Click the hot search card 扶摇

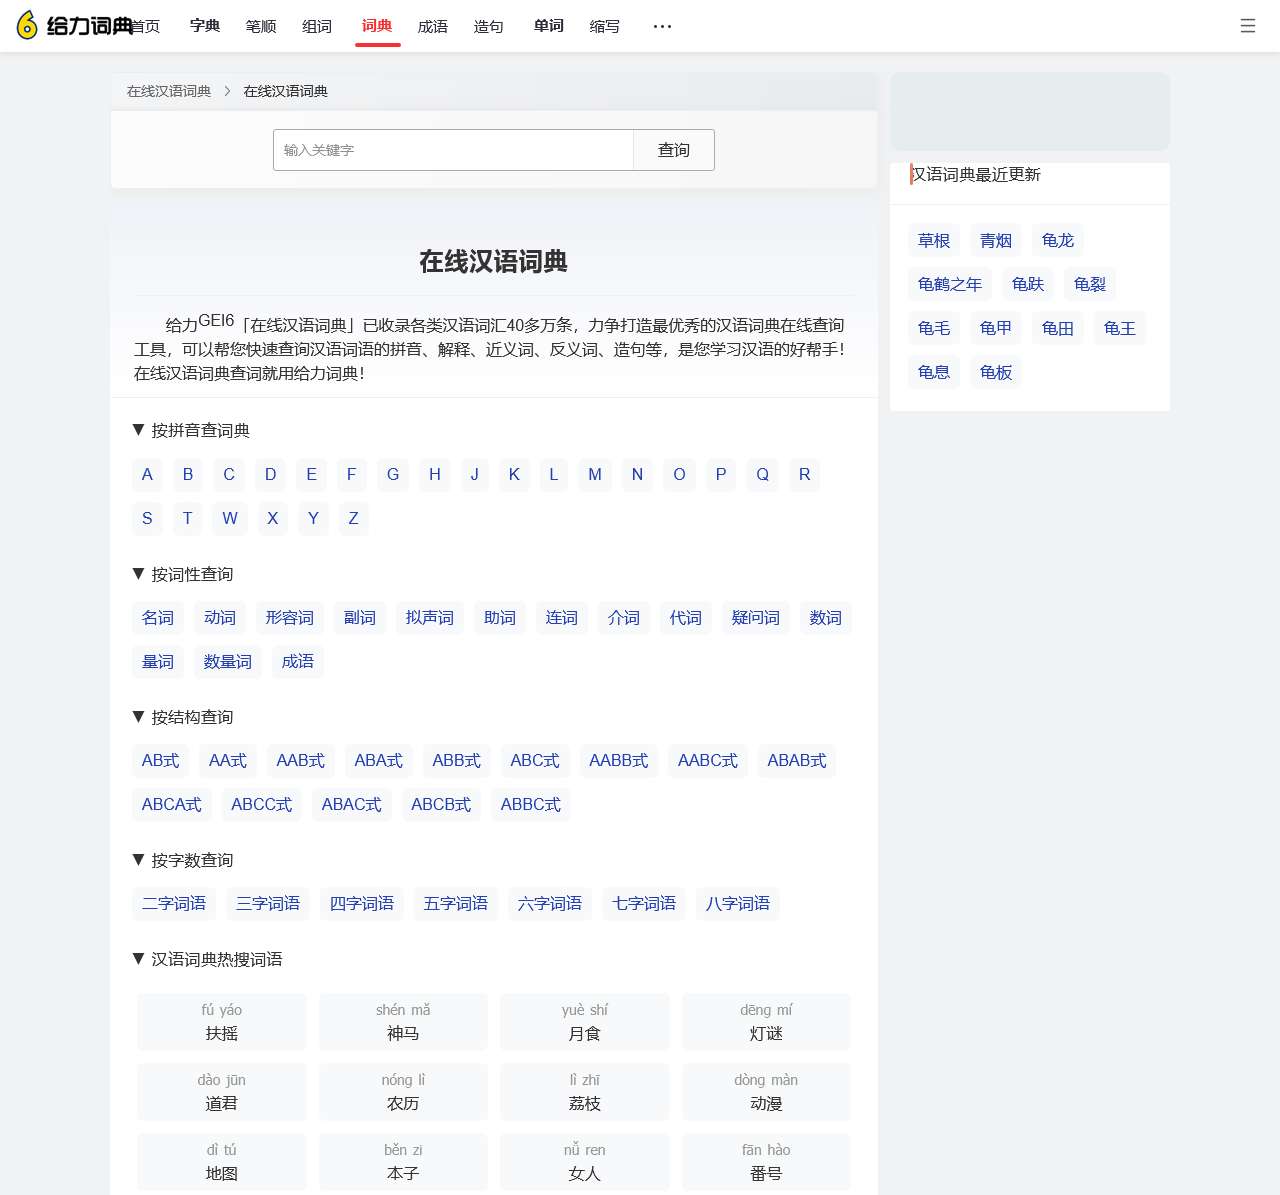[x=220, y=1022]
